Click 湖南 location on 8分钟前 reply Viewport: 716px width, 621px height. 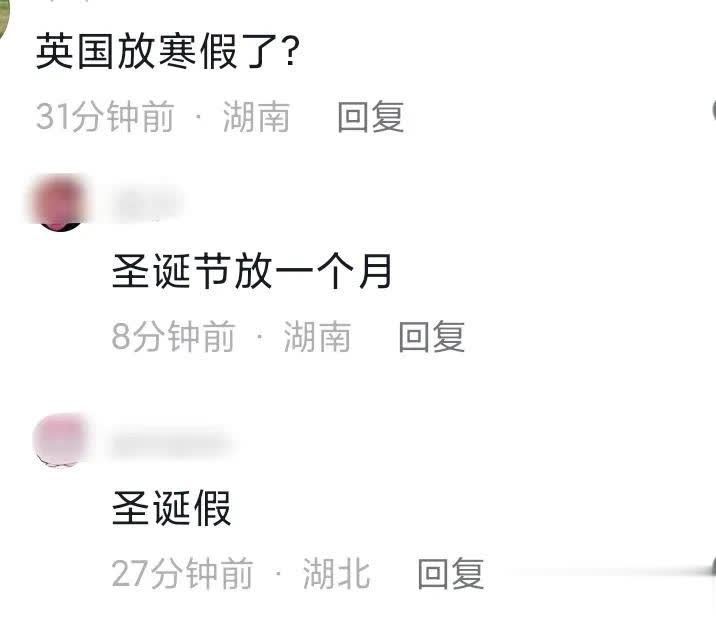coord(317,336)
